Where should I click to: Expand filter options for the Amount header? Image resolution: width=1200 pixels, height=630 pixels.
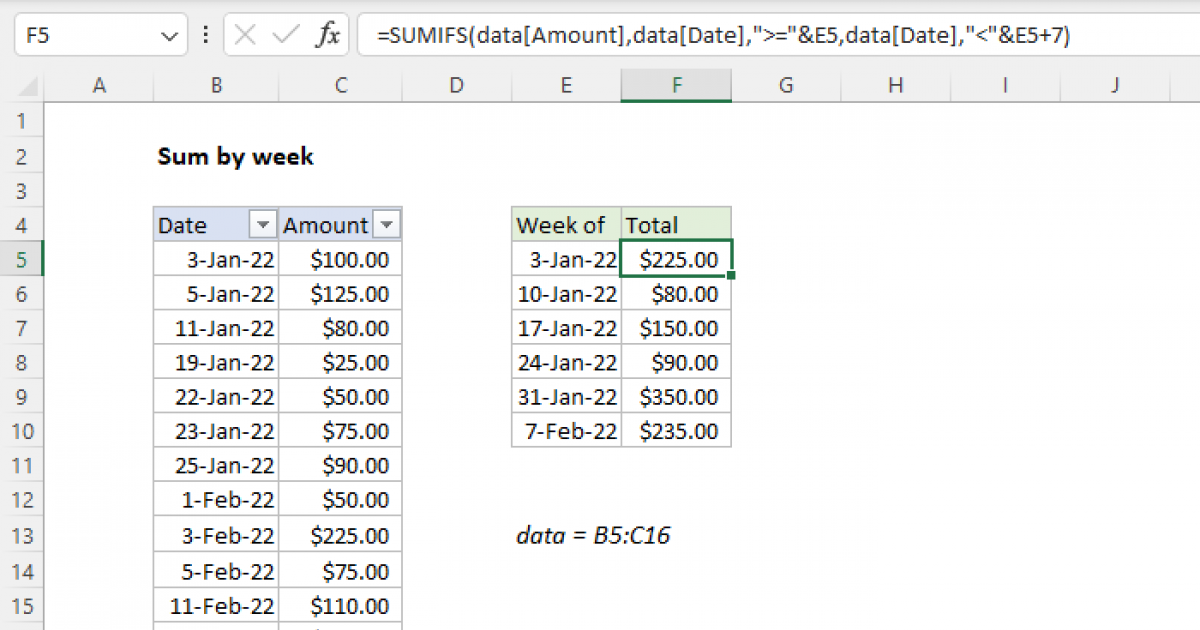(387, 224)
